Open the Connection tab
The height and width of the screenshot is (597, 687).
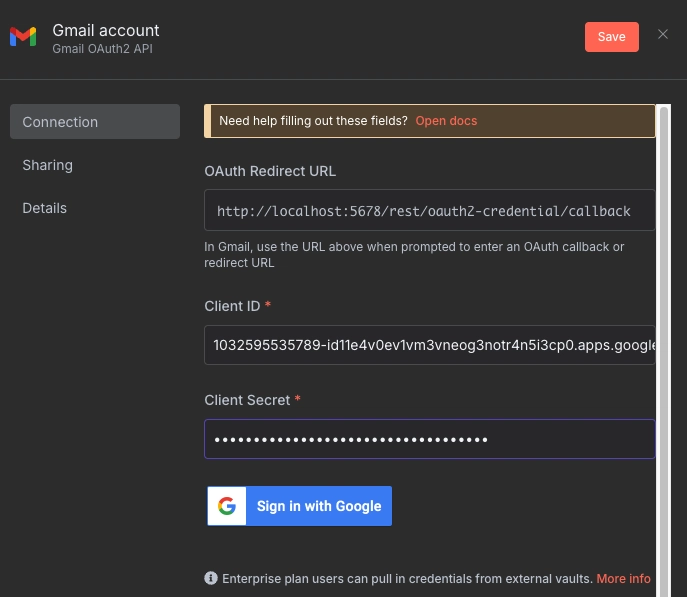95,122
